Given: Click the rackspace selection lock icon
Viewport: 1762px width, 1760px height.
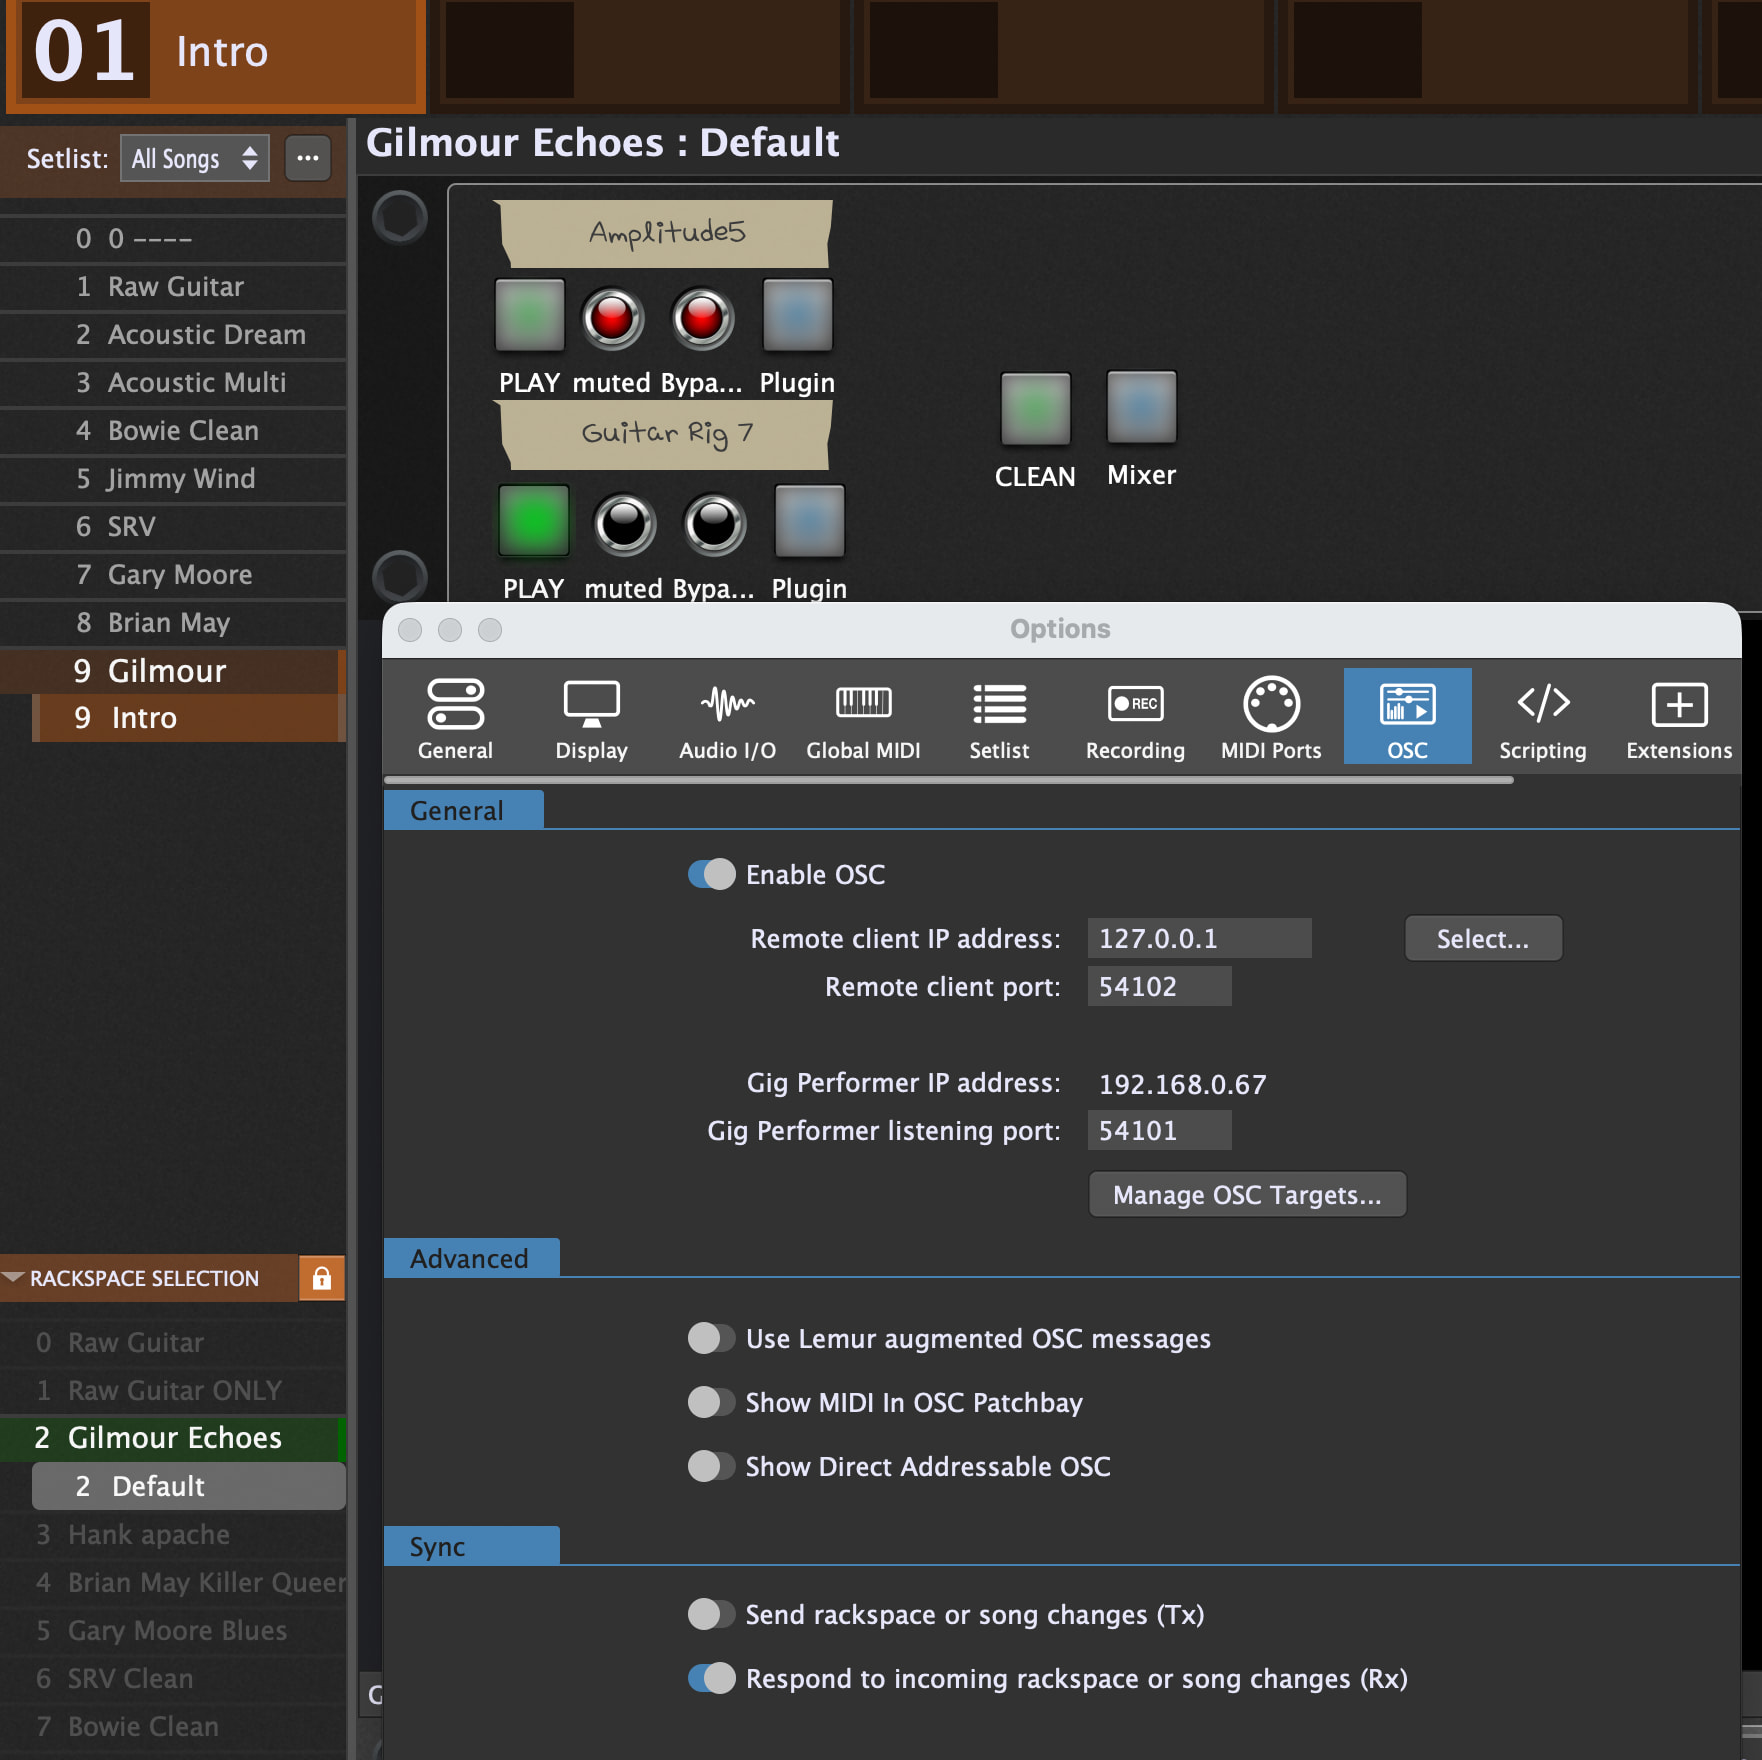Looking at the screenshot, I should (x=322, y=1278).
